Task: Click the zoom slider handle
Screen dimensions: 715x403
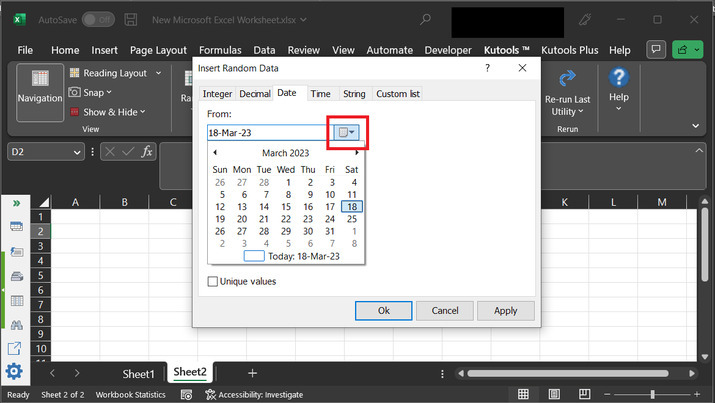Action: click(x=652, y=395)
